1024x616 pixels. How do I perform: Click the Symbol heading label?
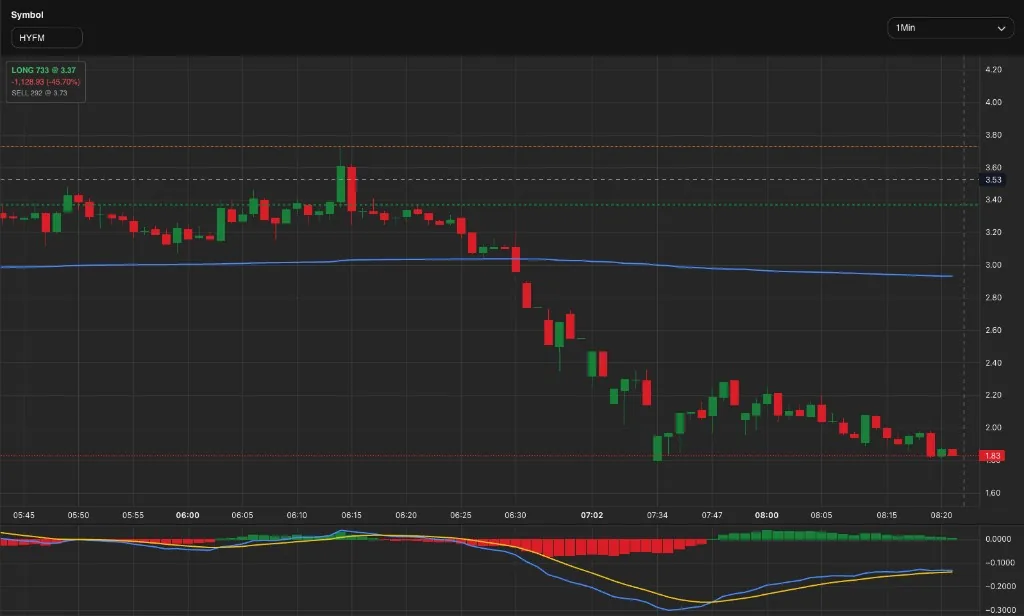[27, 15]
